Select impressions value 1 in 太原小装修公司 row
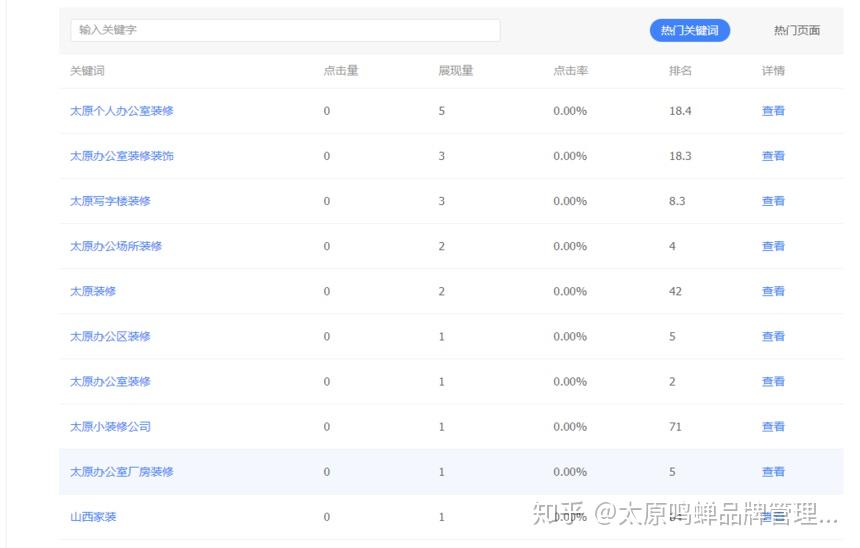This screenshot has width=860, height=548. (x=442, y=426)
